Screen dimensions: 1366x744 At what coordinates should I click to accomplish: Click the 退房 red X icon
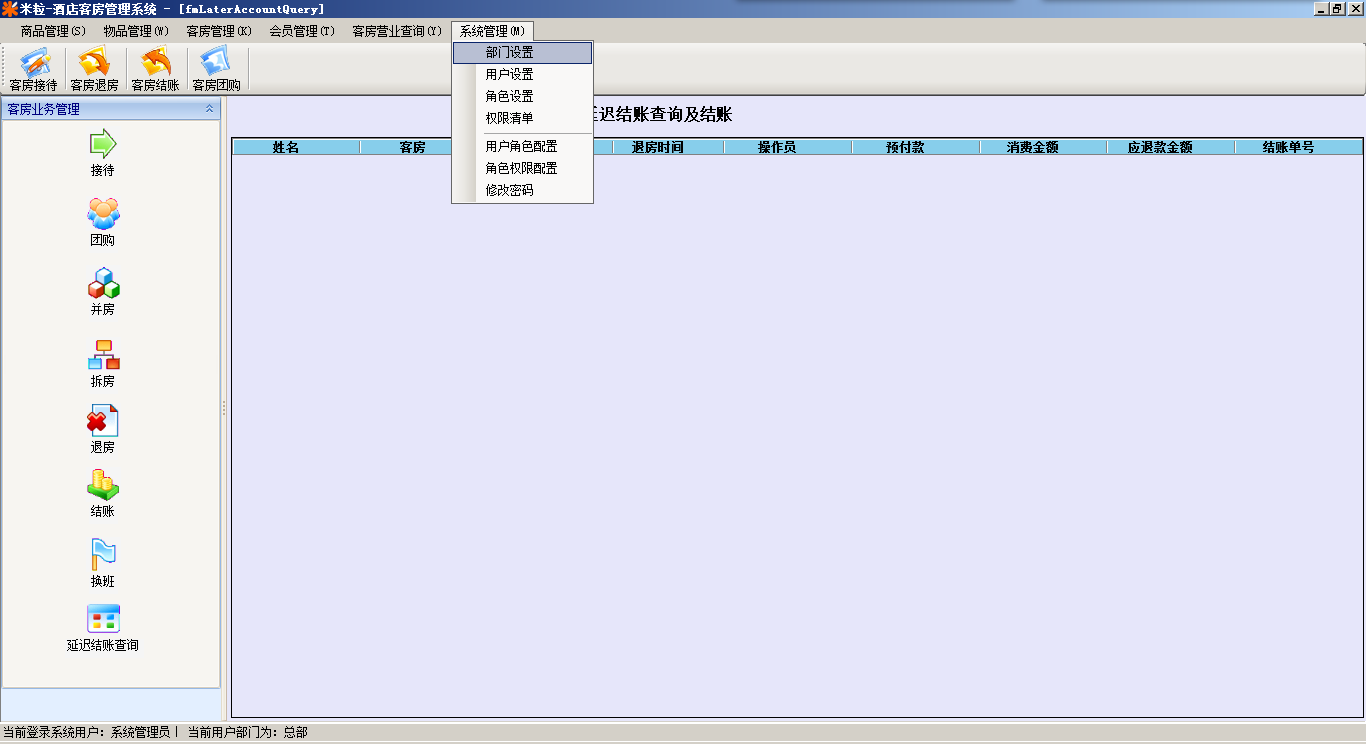point(103,421)
